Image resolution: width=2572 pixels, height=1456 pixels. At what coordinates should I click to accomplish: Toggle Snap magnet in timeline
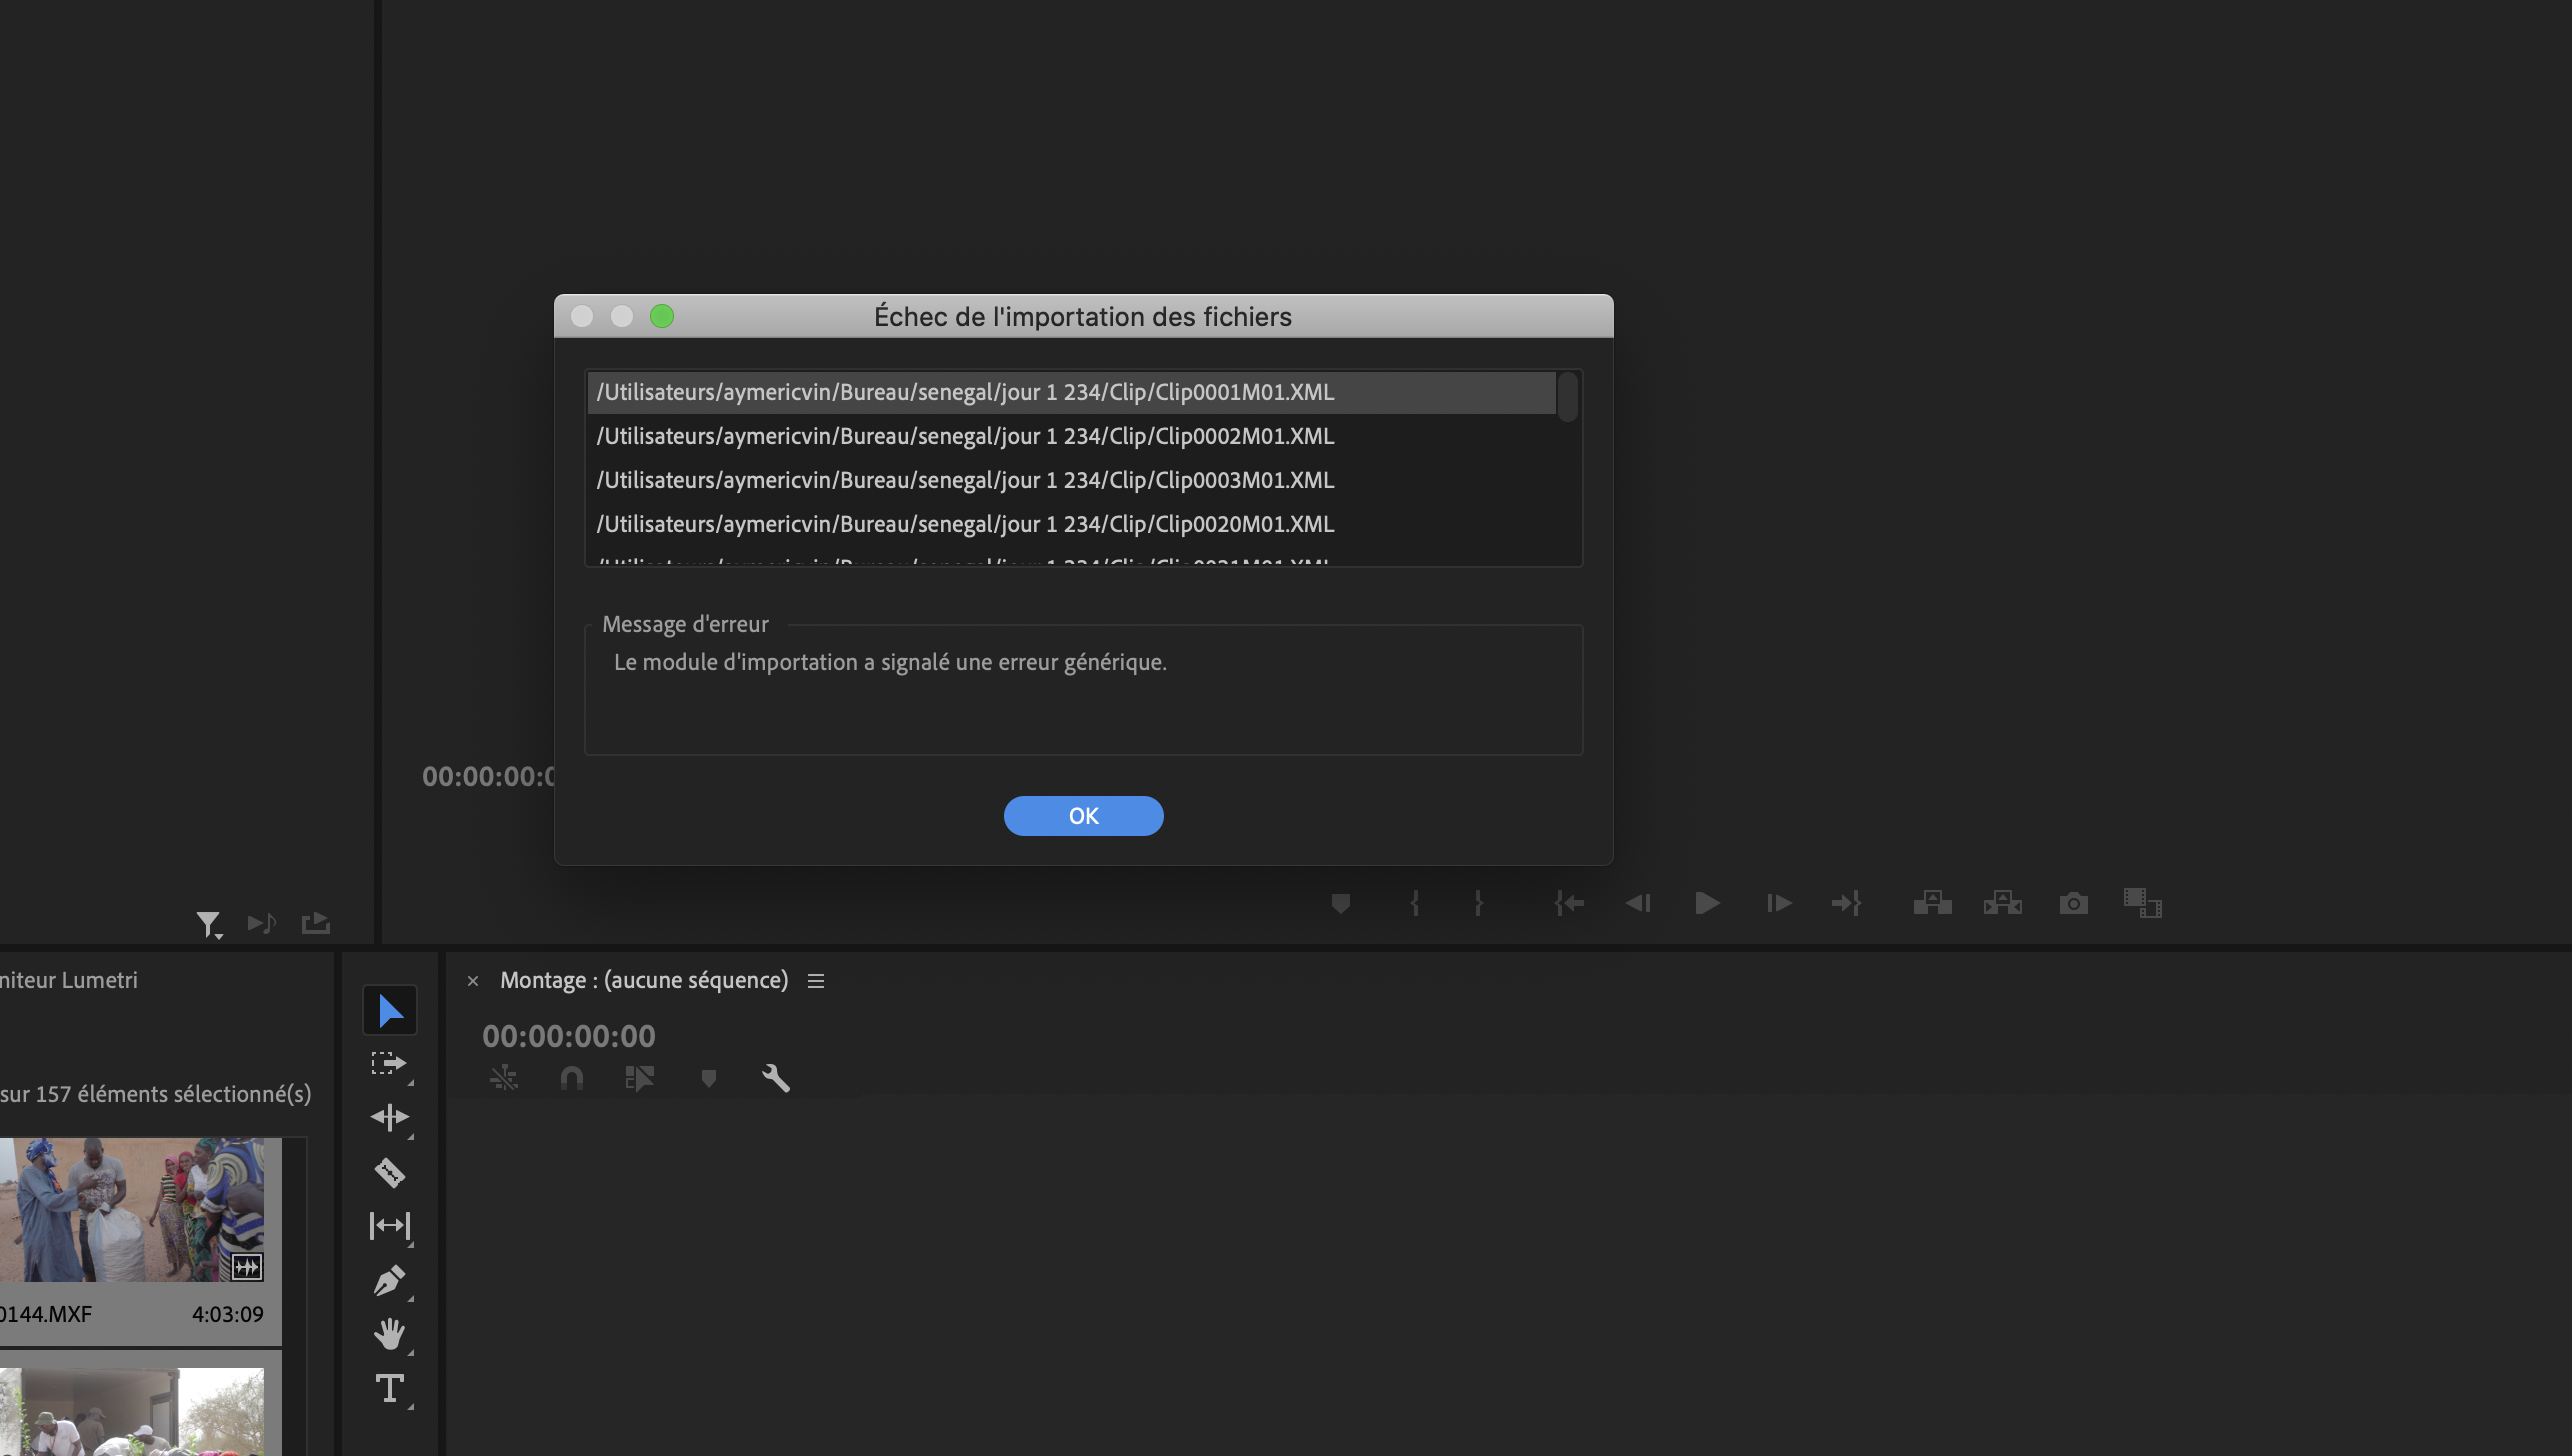coord(571,1078)
